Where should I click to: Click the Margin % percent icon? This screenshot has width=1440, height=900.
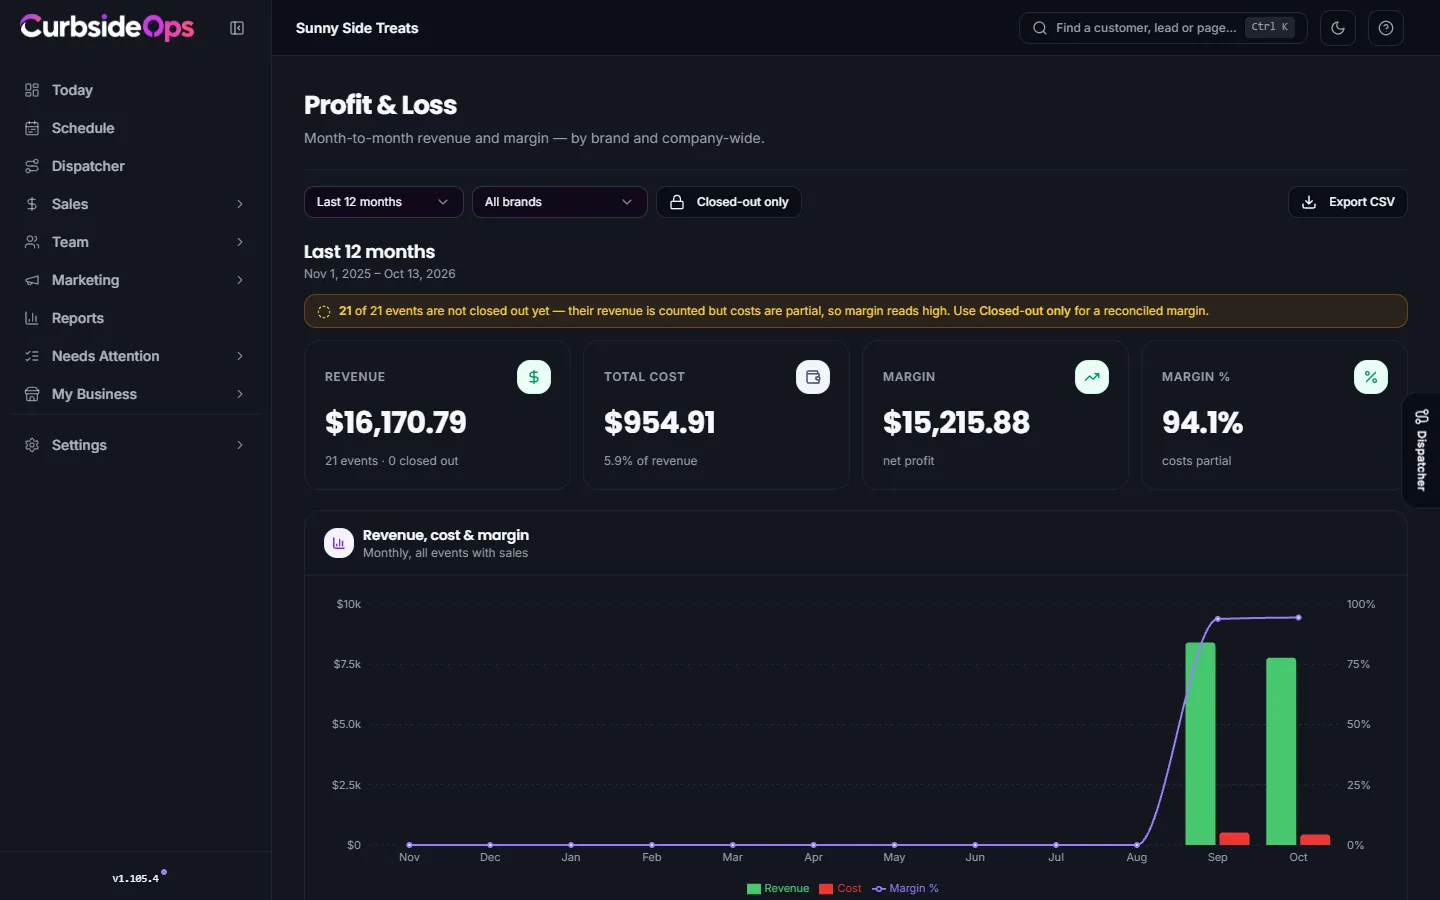click(x=1371, y=377)
